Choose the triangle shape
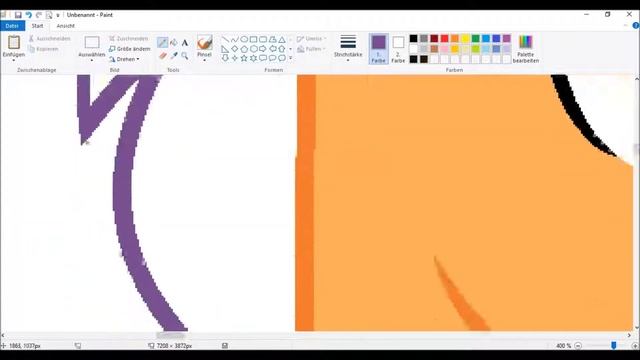The height and width of the screenshot is (360, 640). point(282,40)
